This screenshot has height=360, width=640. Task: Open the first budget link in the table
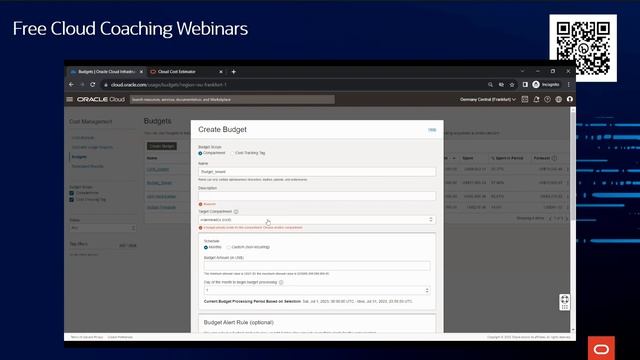coord(158,169)
